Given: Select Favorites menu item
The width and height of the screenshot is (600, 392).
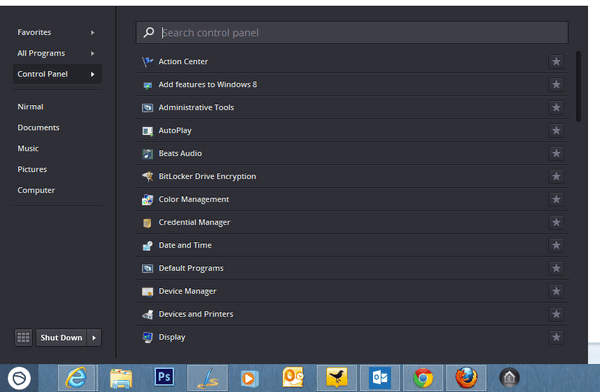Looking at the screenshot, I should tap(57, 32).
